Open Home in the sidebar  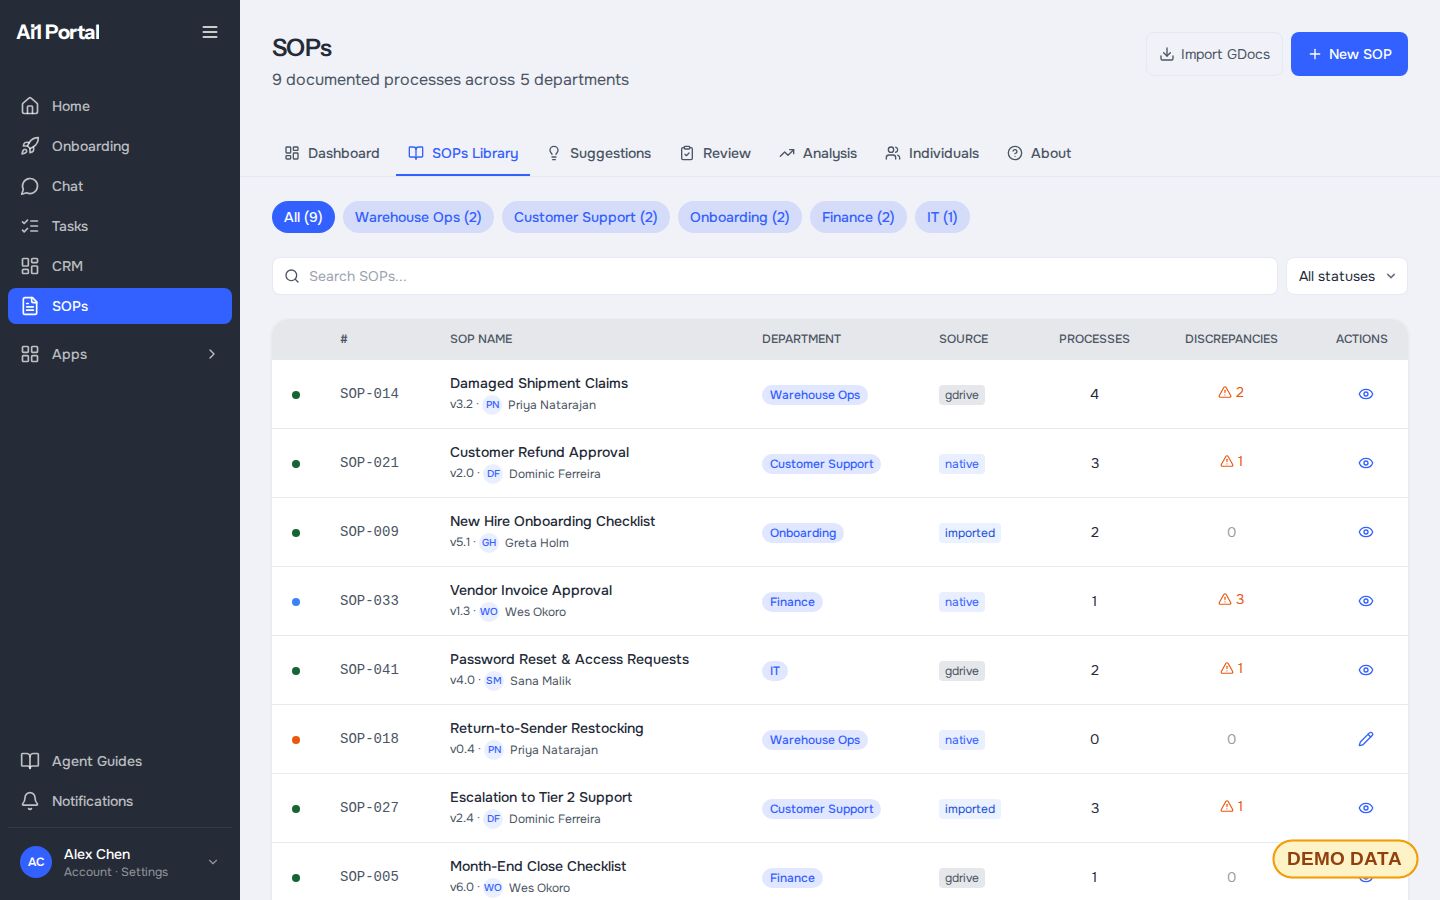pos(120,106)
